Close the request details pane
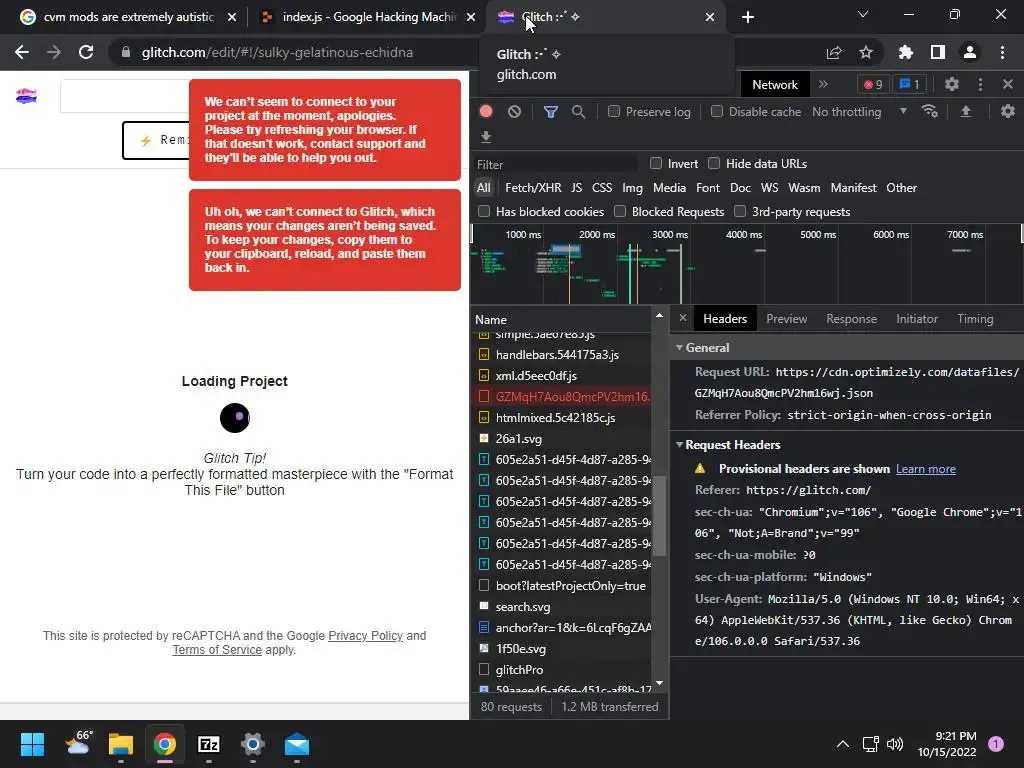Viewport: 1024px width, 768px height. 682,318
